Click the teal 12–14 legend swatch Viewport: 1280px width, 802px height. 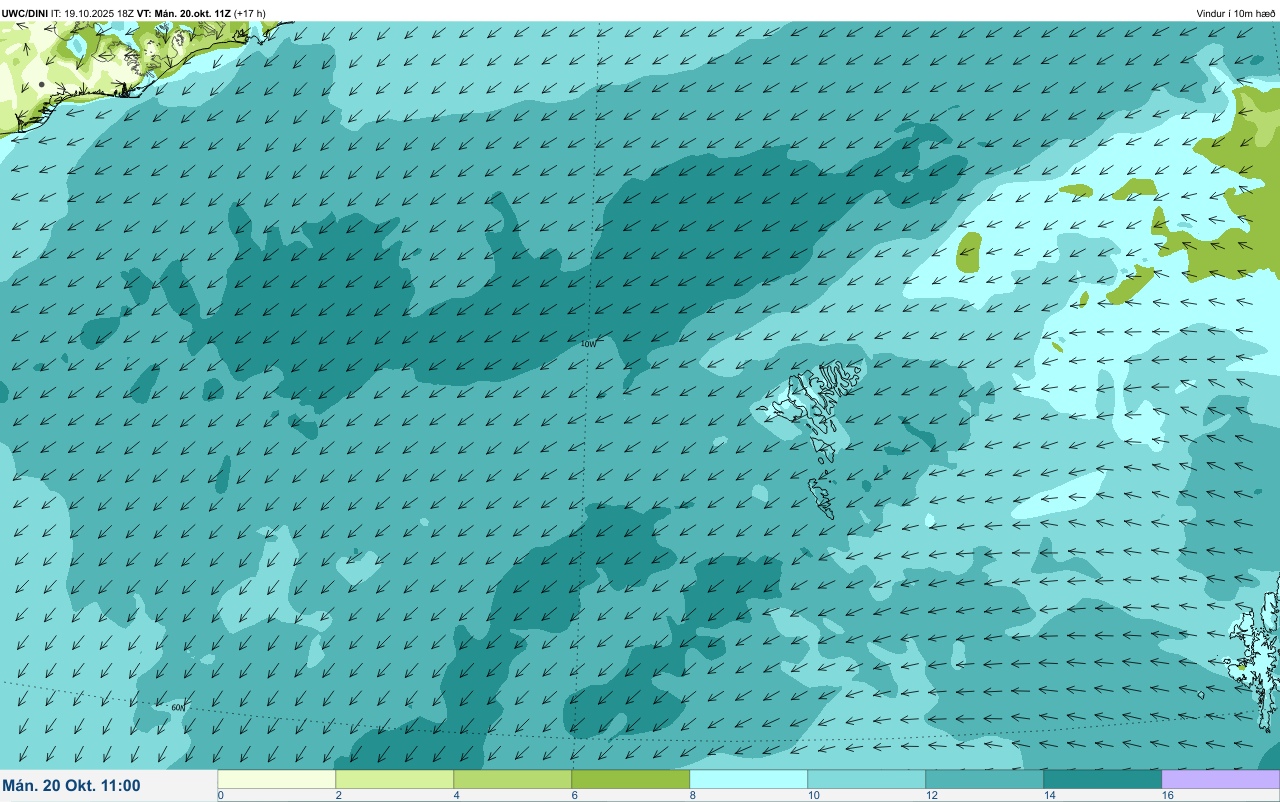(x=985, y=779)
